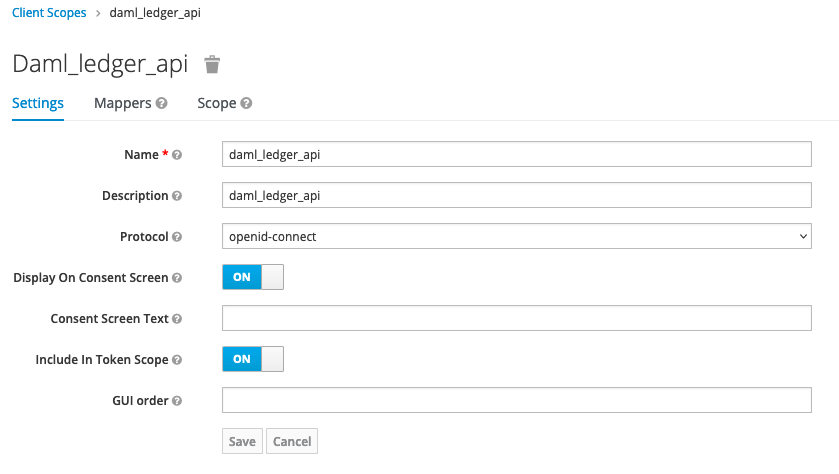Open the Protocol dropdown
839x474 pixels.
click(516, 237)
